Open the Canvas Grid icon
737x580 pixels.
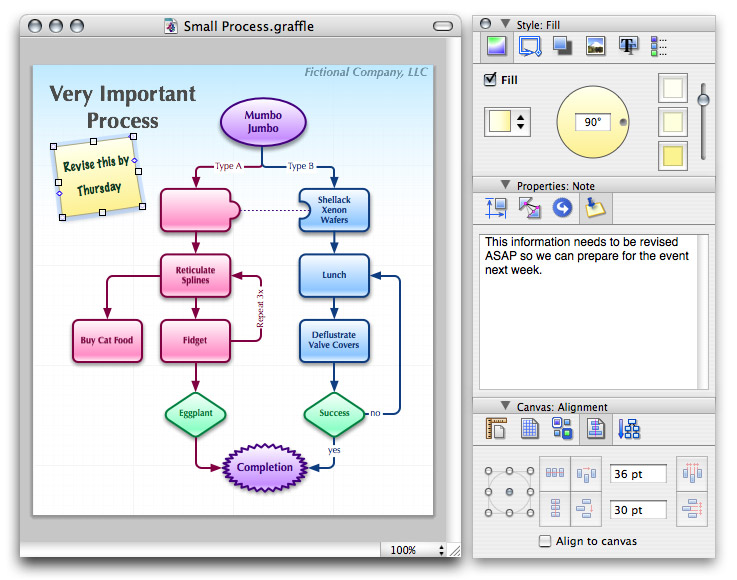(x=530, y=429)
